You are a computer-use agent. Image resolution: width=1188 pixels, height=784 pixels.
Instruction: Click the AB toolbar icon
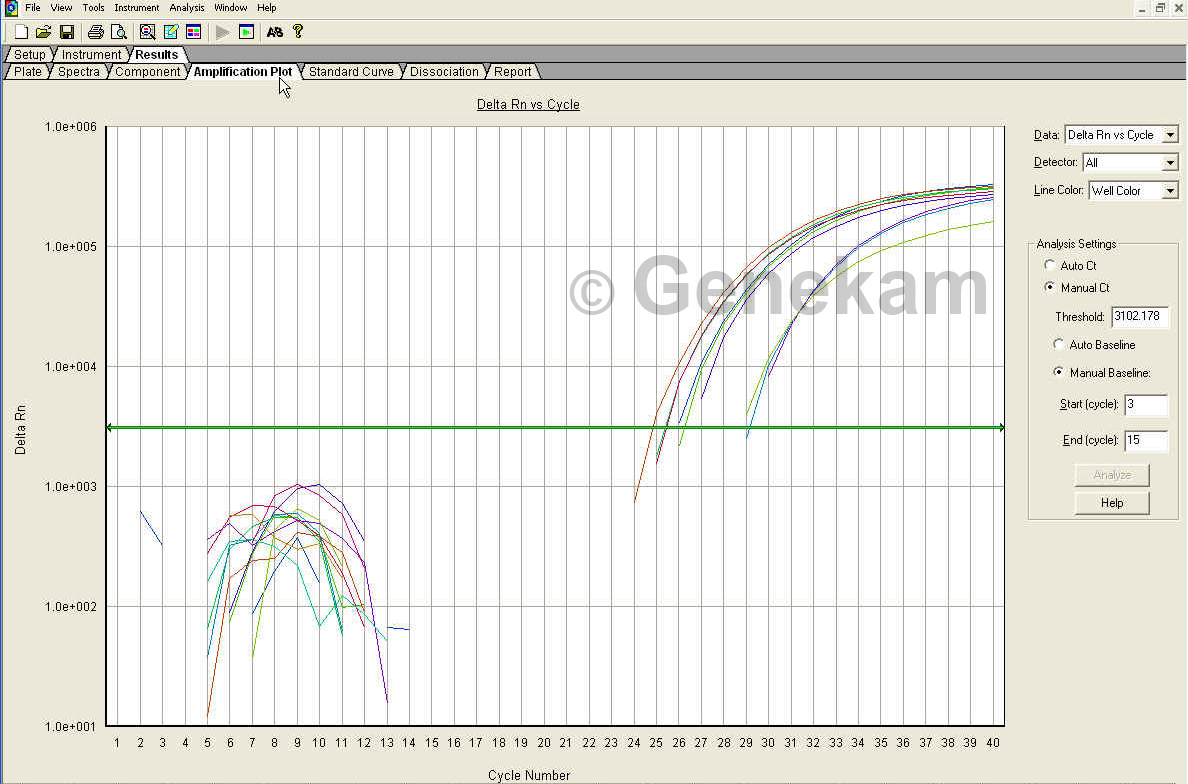[274, 32]
